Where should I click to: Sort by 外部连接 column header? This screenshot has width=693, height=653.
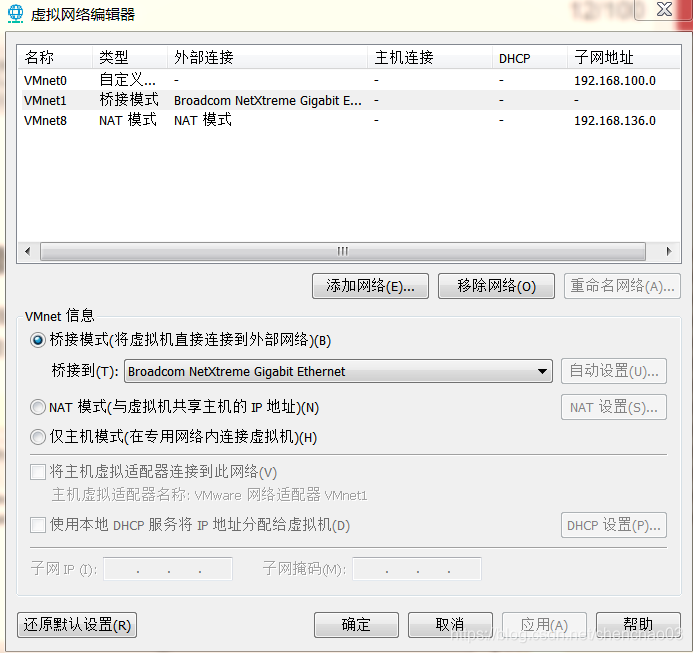(x=267, y=57)
